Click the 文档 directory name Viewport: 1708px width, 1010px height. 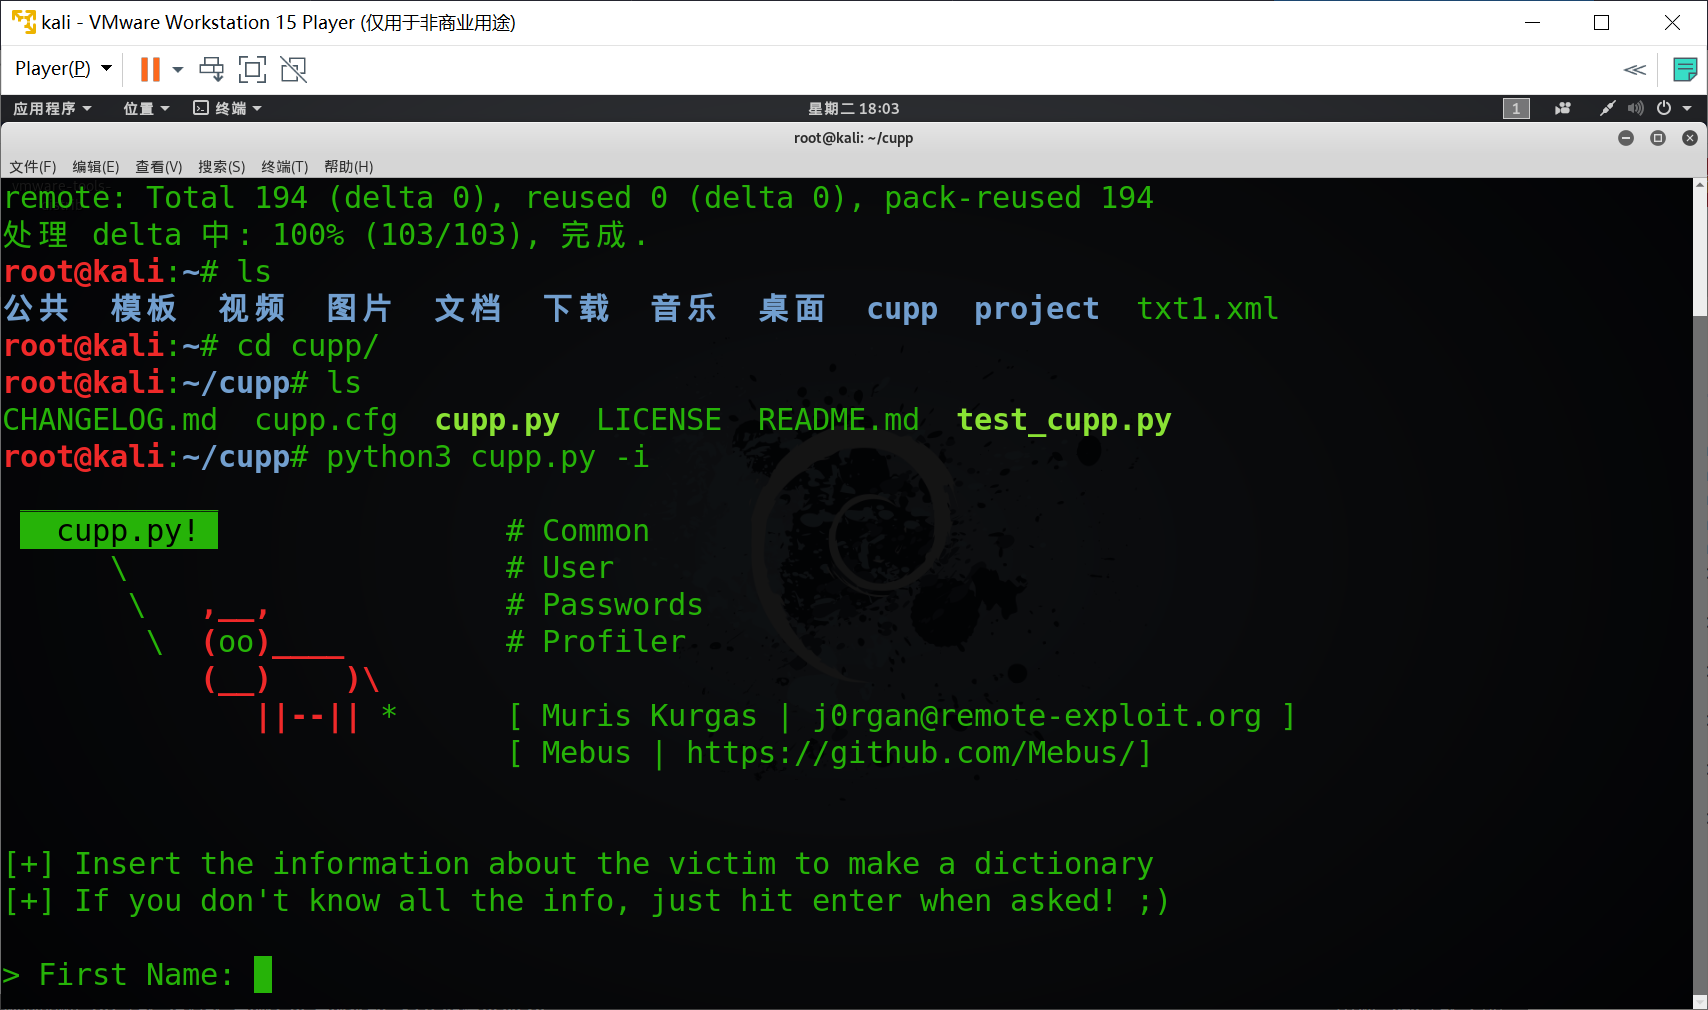point(468,309)
